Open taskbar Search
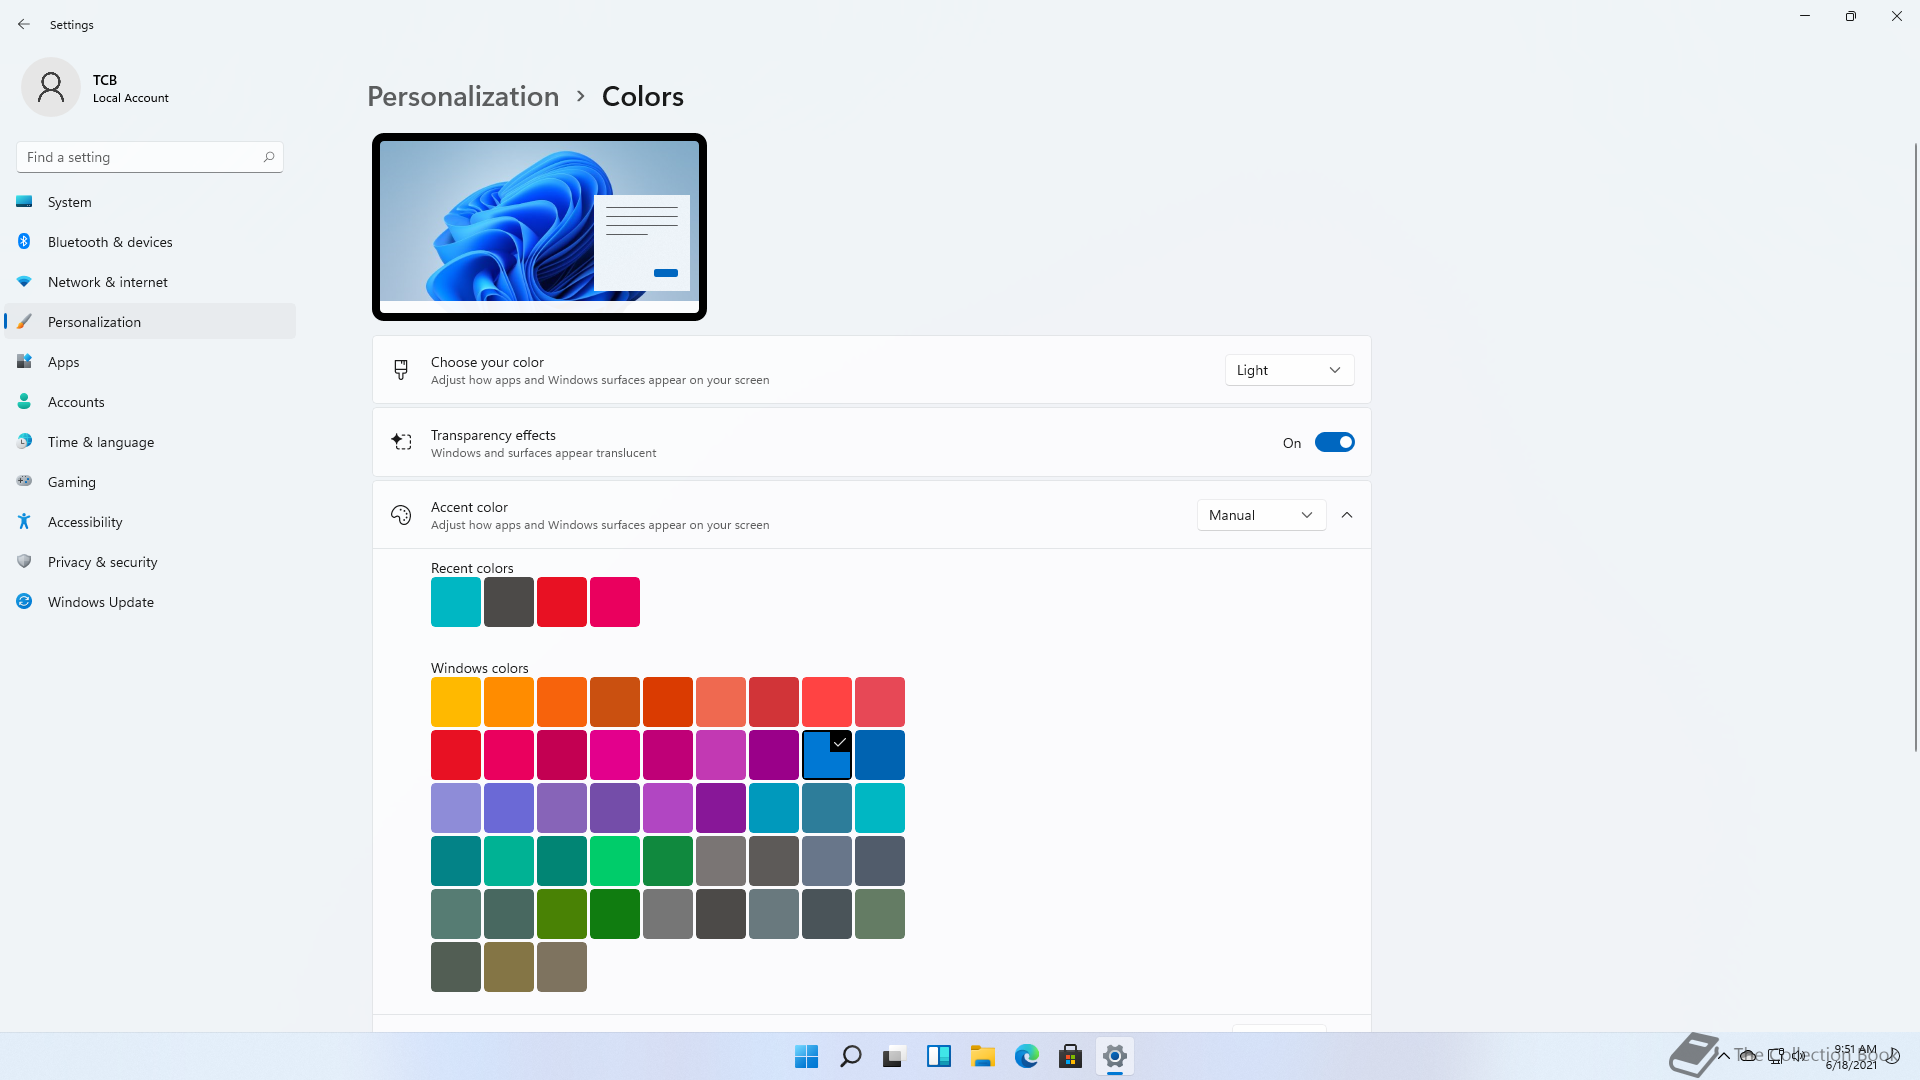1920x1080 pixels. tap(851, 1056)
